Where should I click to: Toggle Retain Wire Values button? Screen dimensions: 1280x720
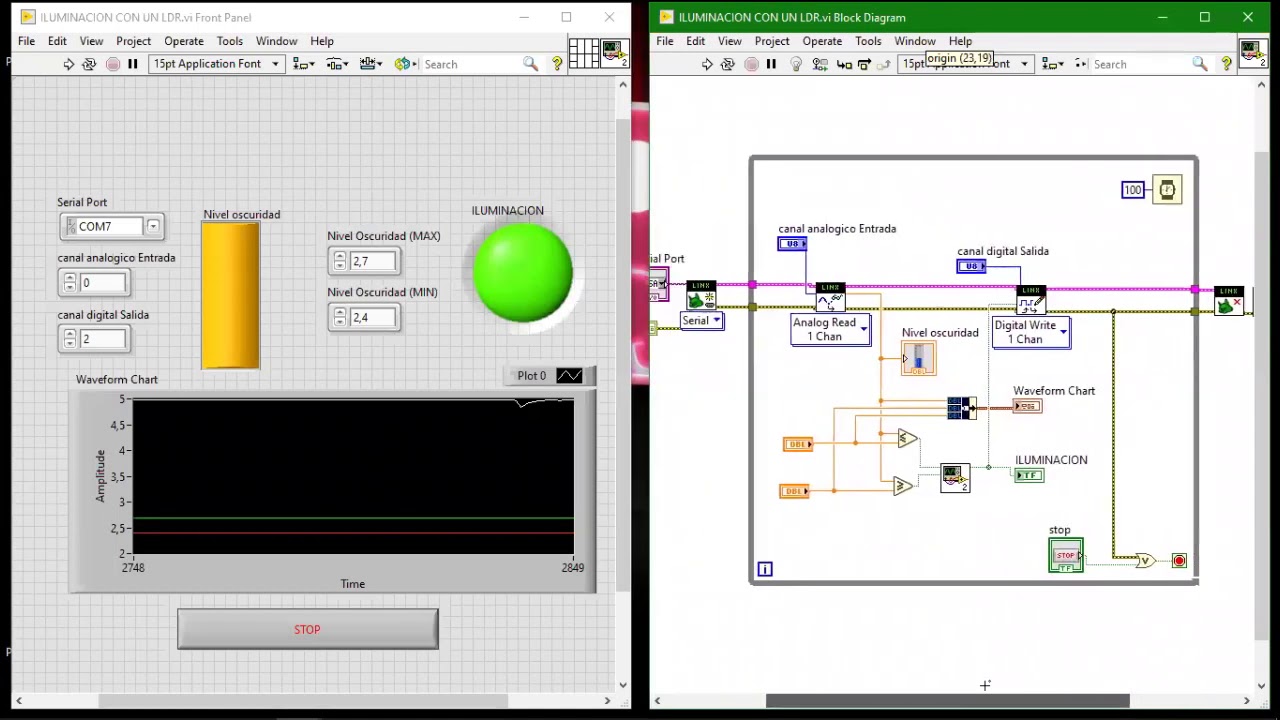(820, 64)
